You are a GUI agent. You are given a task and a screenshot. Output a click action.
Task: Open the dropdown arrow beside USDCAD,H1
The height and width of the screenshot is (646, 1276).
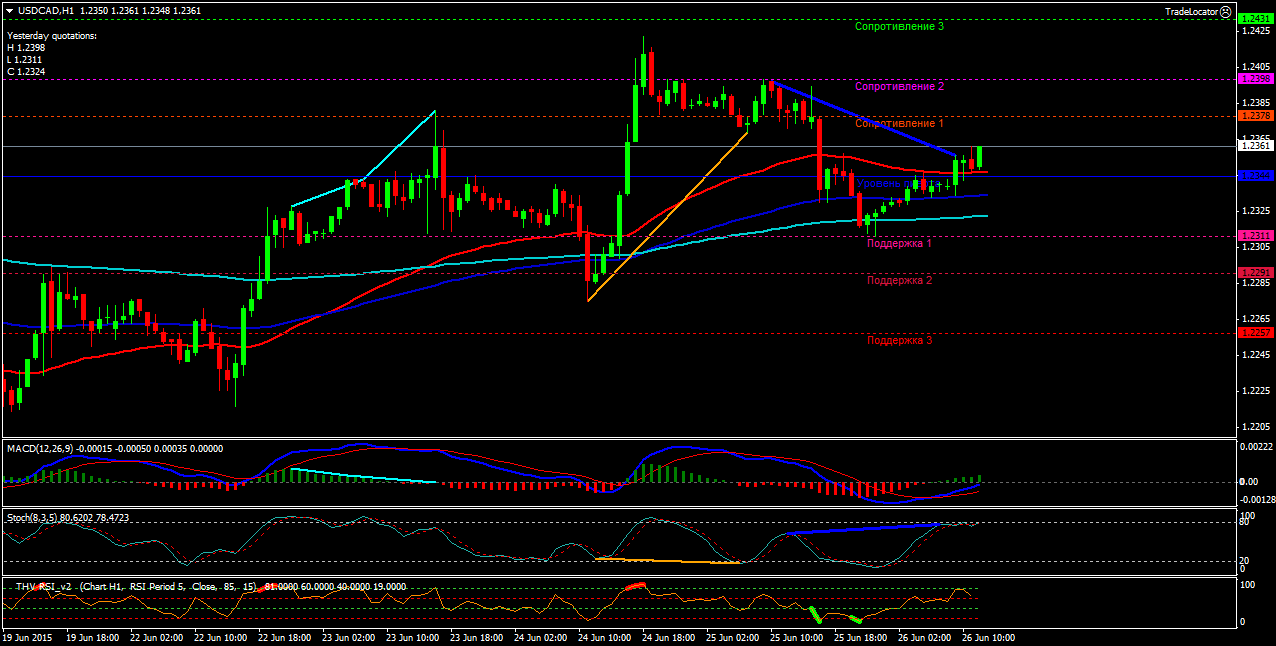(9, 10)
